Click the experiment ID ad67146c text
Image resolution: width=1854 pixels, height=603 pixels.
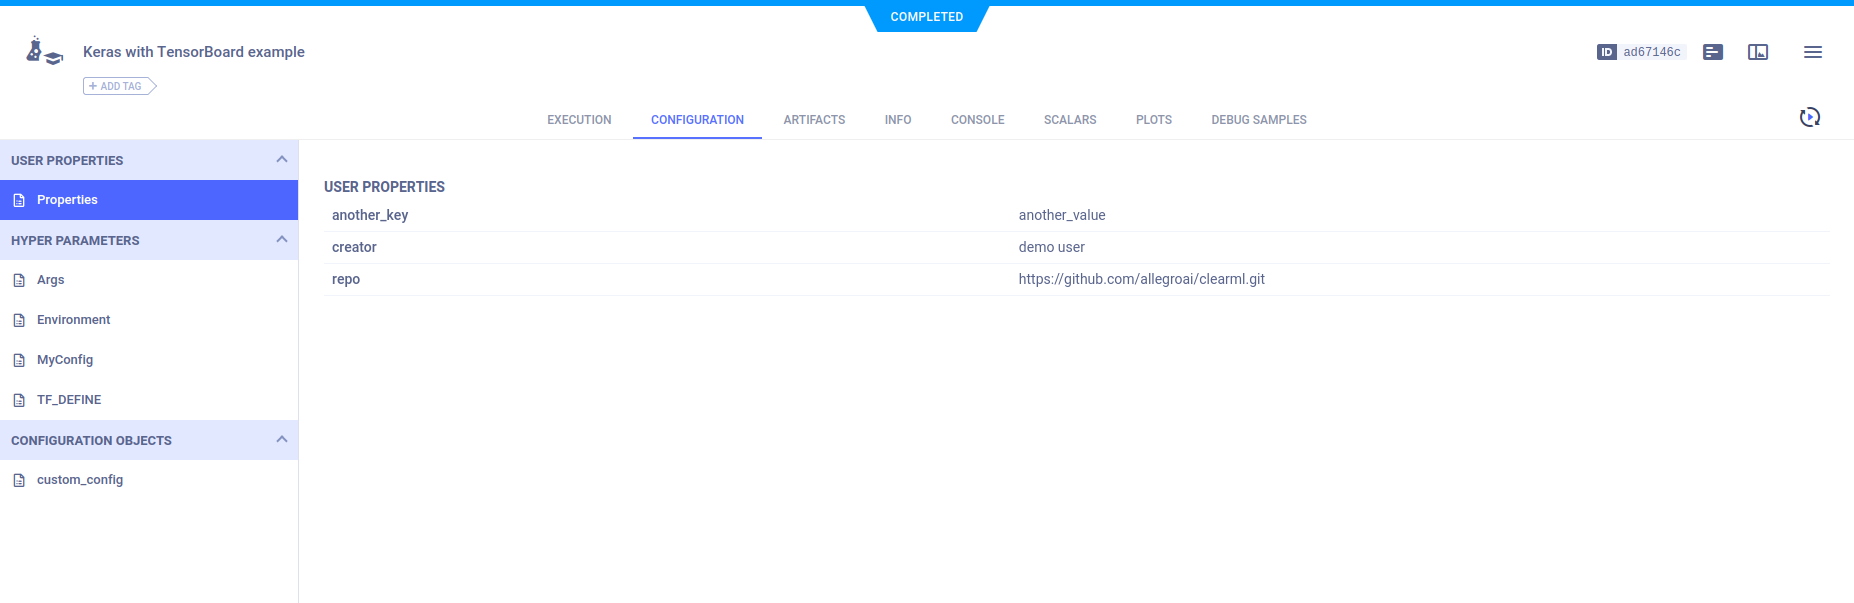tap(1651, 52)
